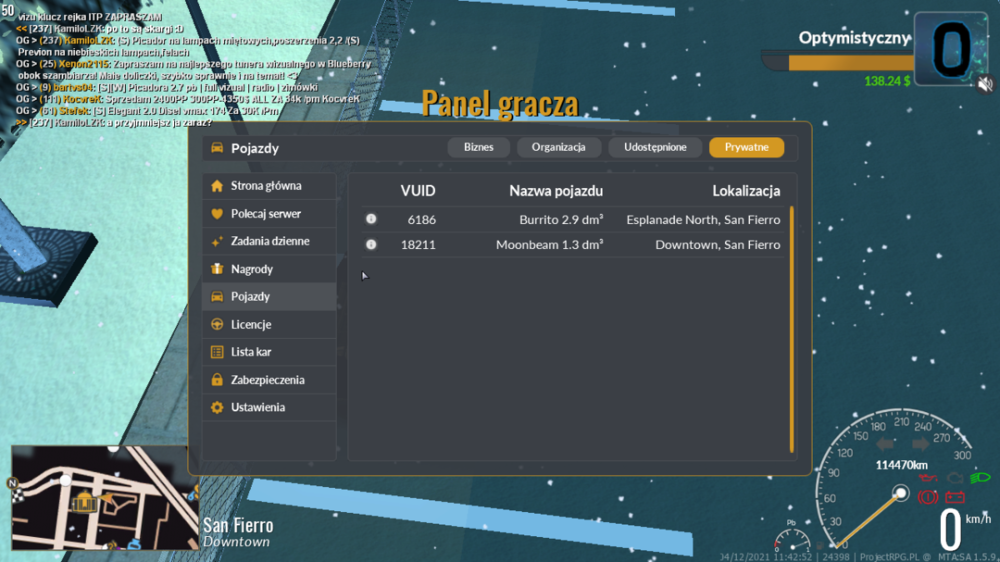Switch to the Organizacja tab

pos(559,147)
